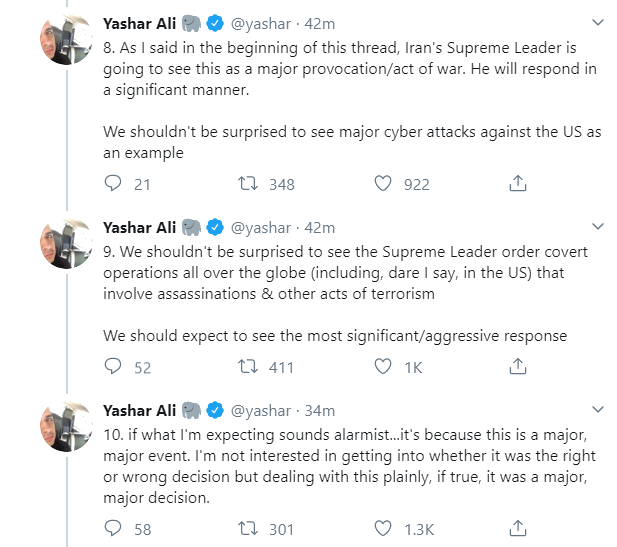Reply to tweet 9 about covert operations

(114, 367)
